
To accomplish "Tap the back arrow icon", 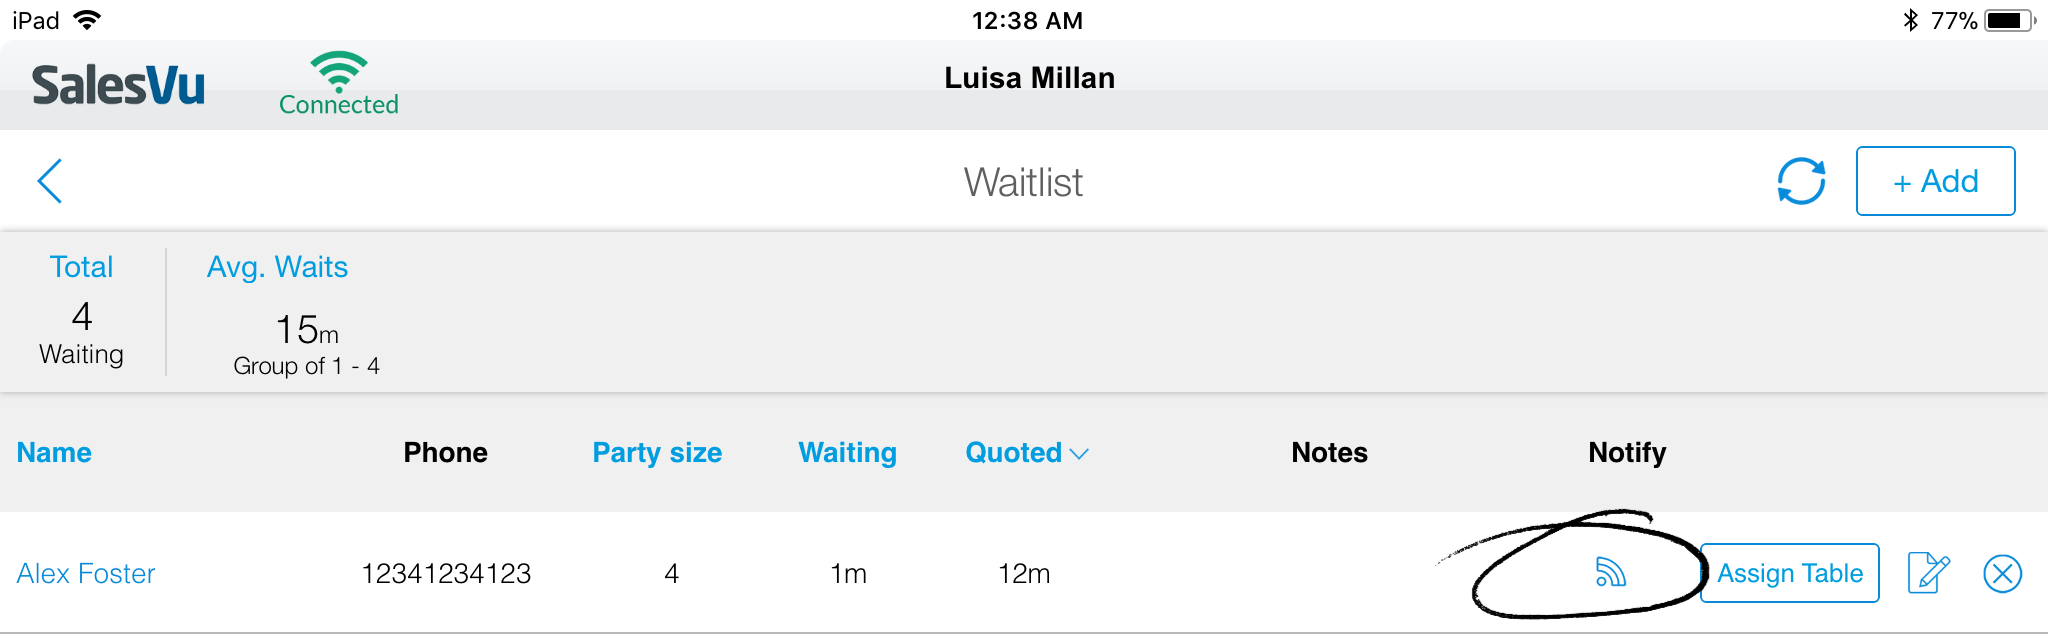I will click(50, 181).
